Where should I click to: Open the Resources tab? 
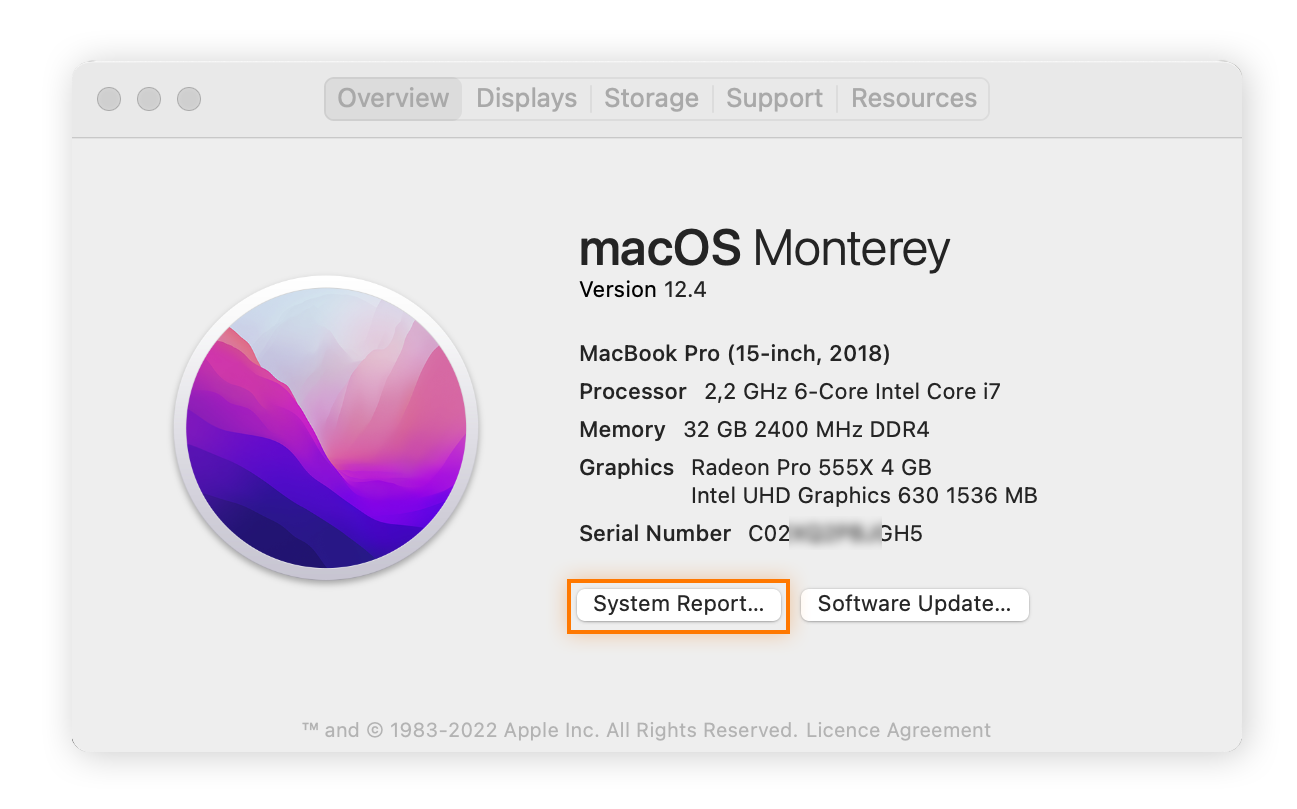[x=913, y=98]
